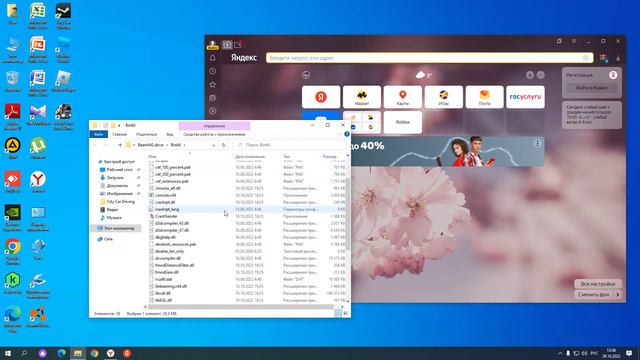Open Kaspersky desktop shortcut

click(x=13, y=283)
